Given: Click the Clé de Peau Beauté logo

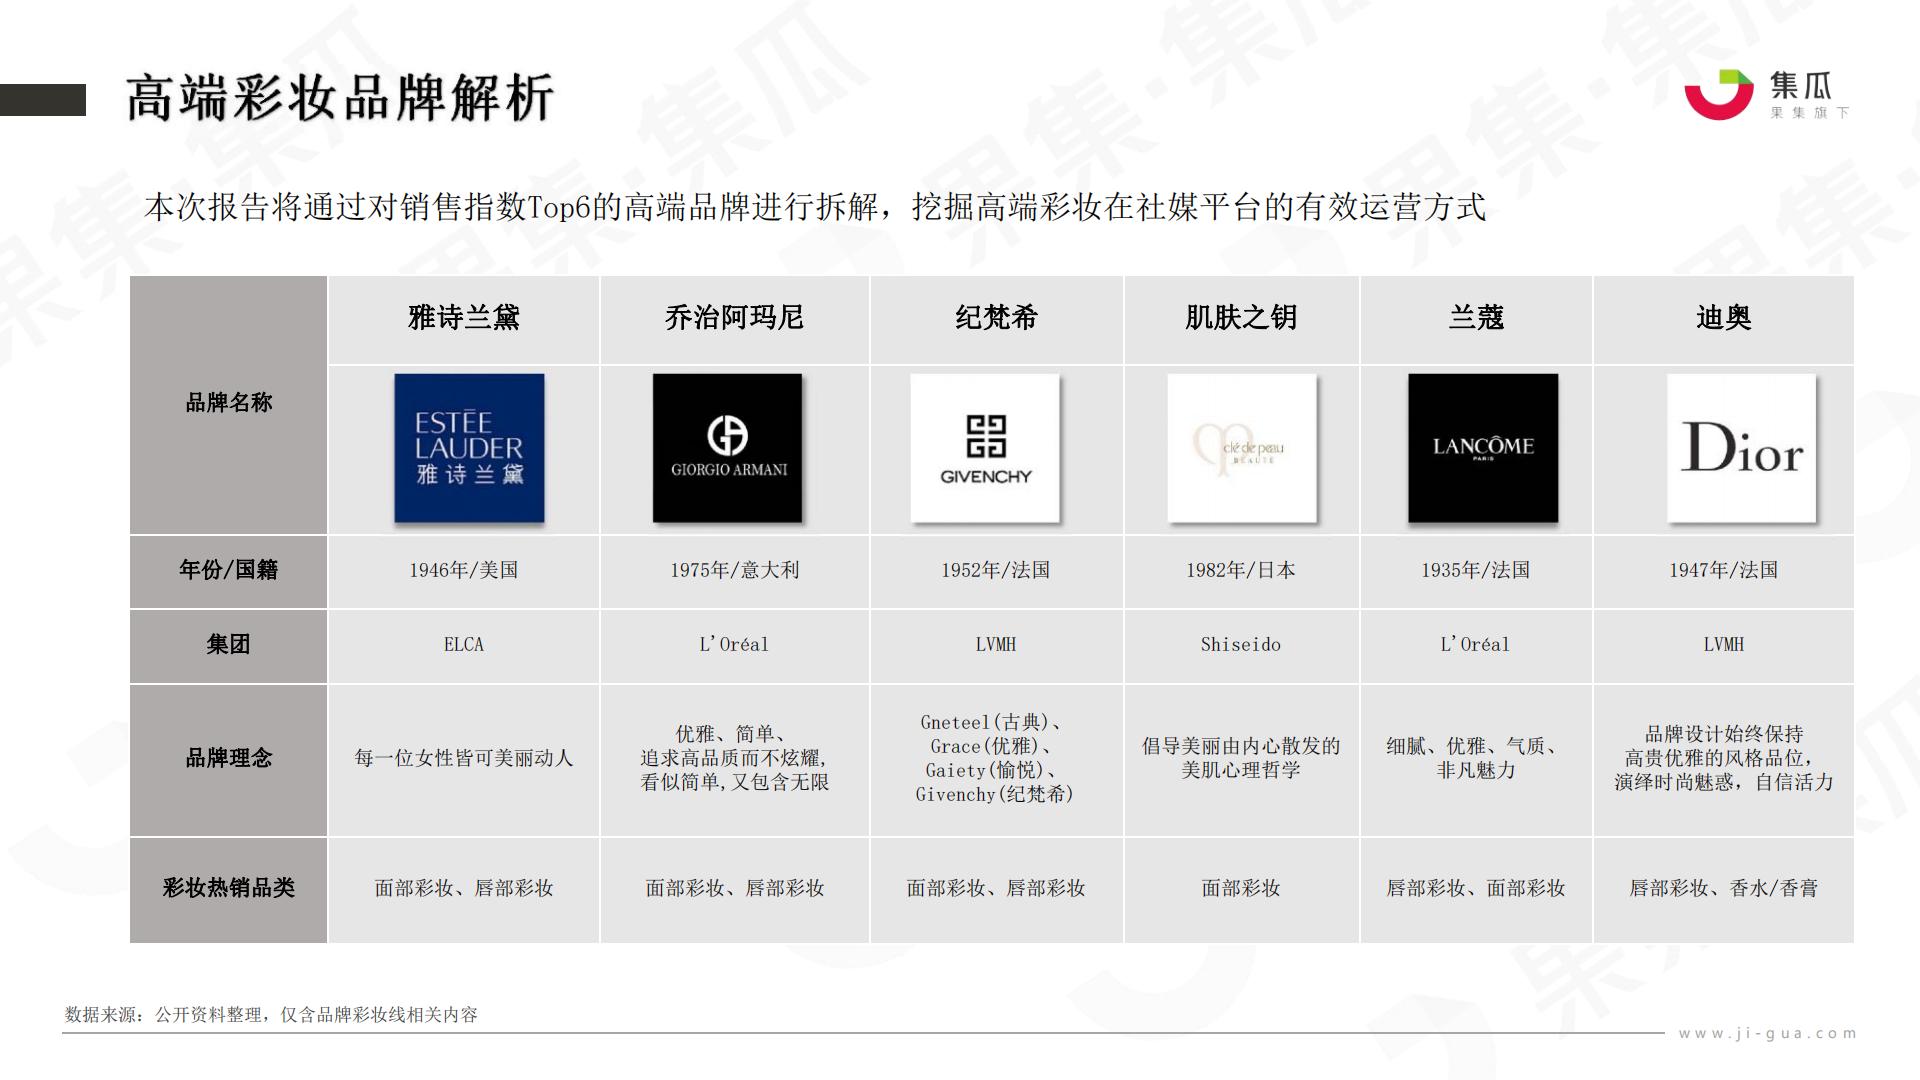Looking at the screenshot, I should point(1242,448).
